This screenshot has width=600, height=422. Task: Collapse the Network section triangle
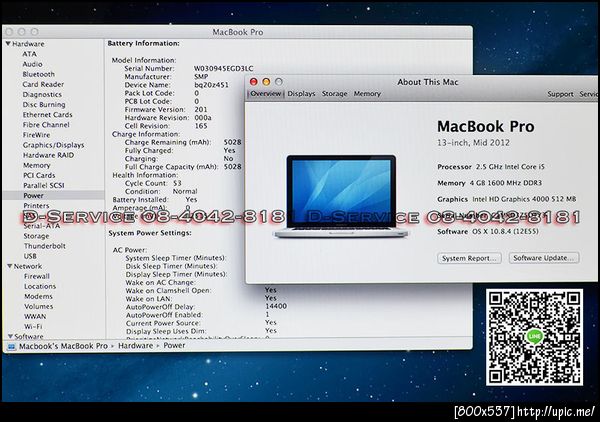coord(10,266)
